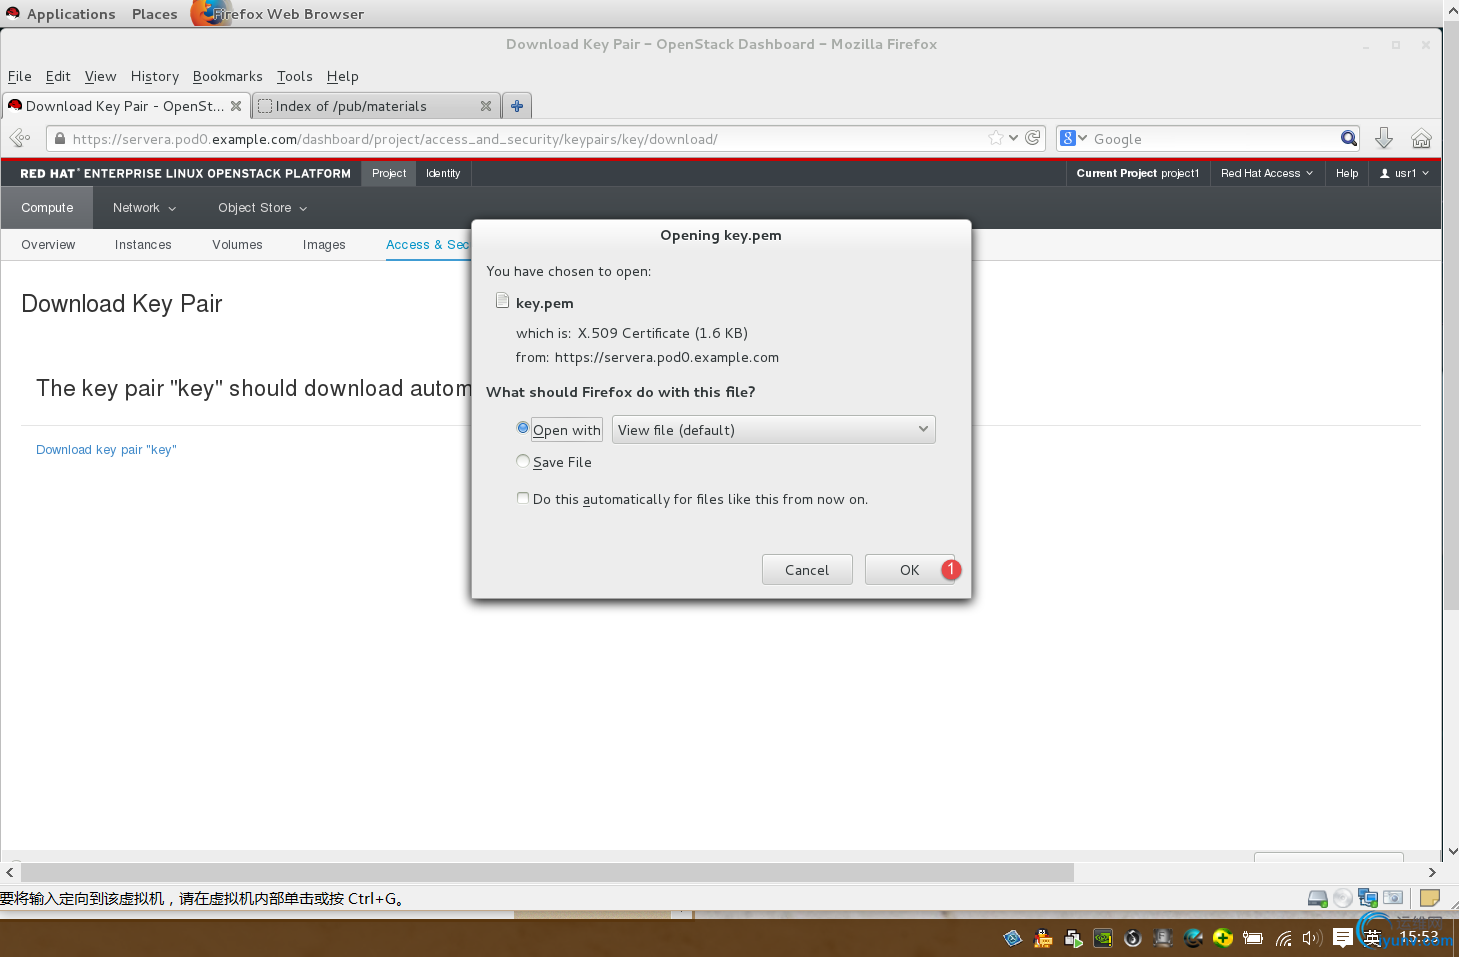Image resolution: width=1459 pixels, height=957 pixels.
Task: Click the horizontal scrollbar thumb
Action: point(547,873)
